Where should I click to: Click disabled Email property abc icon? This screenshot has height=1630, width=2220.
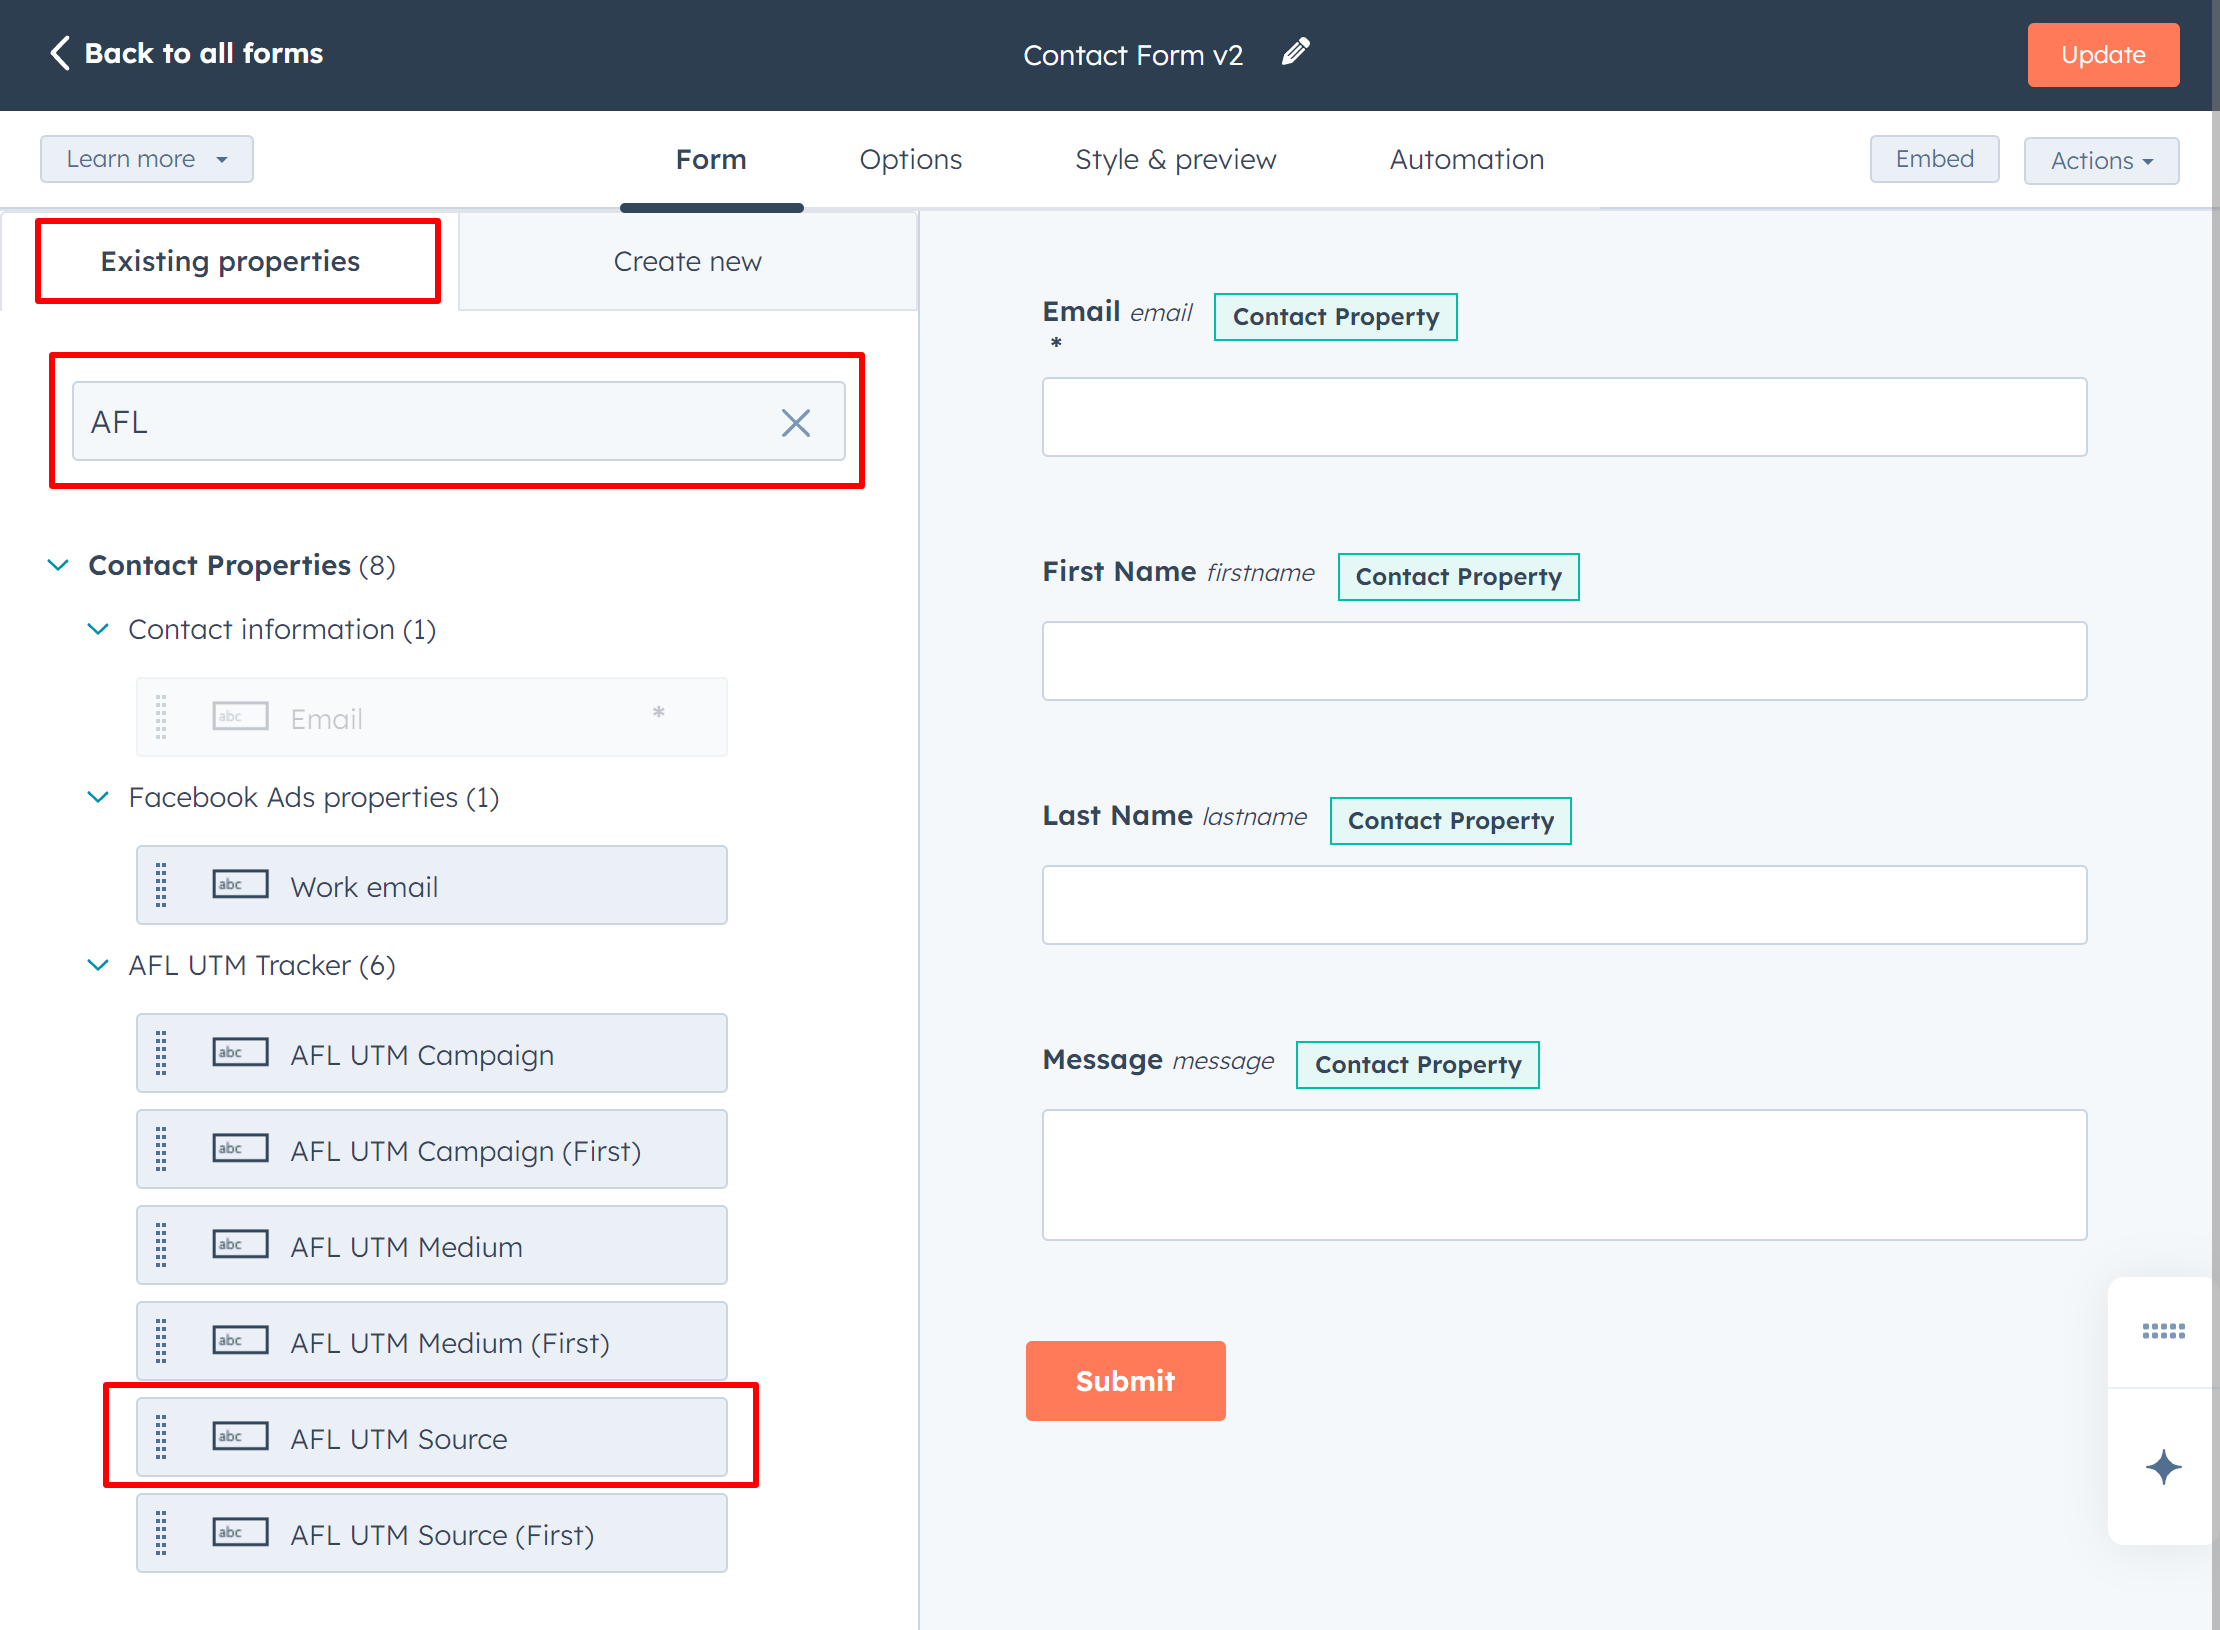pos(240,717)
